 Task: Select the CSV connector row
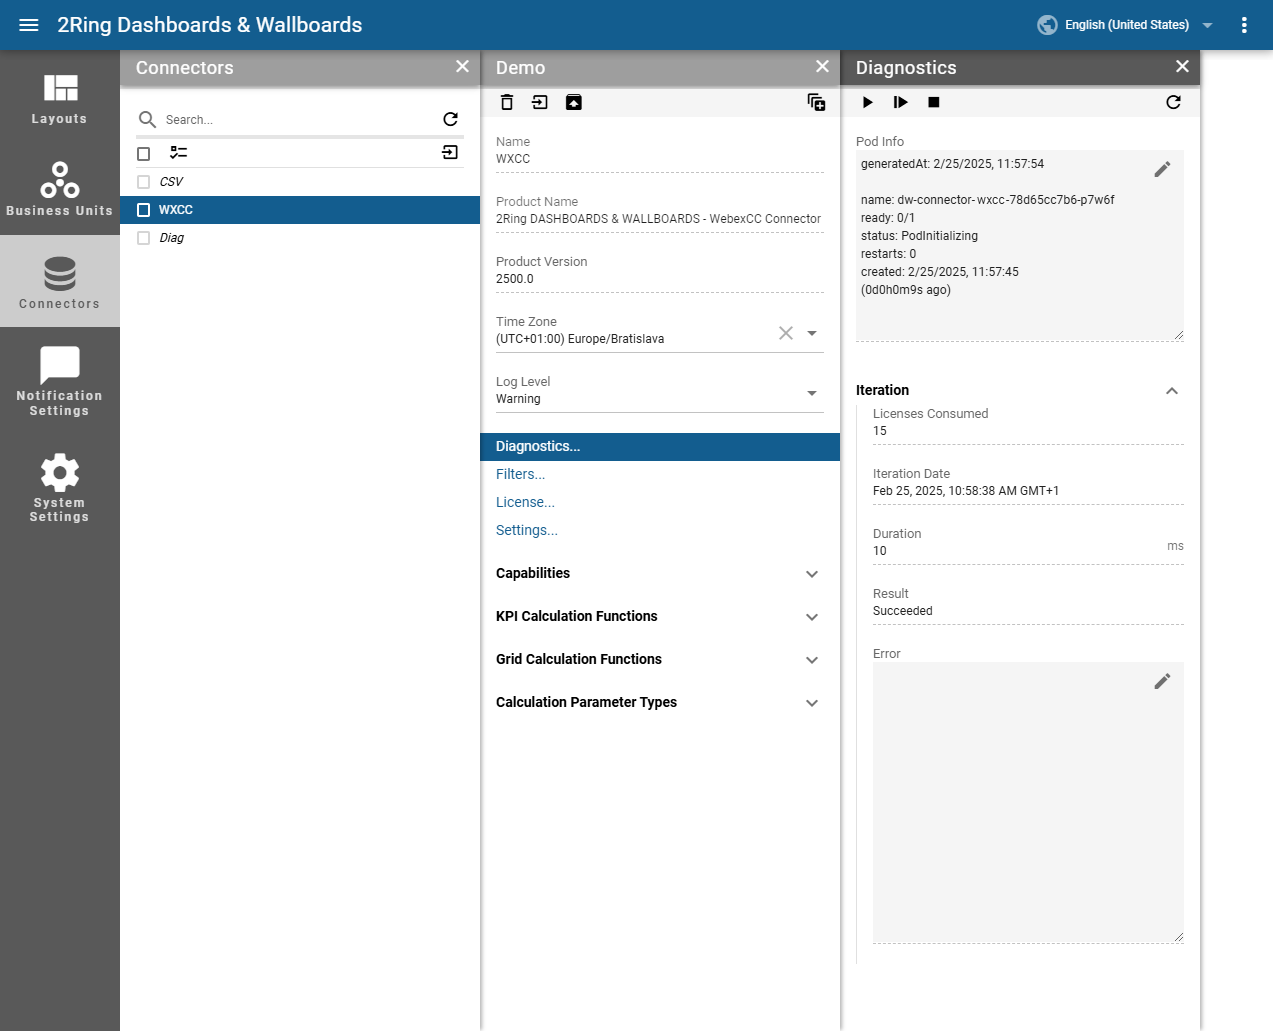pyautogui.click(x=300, y=182)
